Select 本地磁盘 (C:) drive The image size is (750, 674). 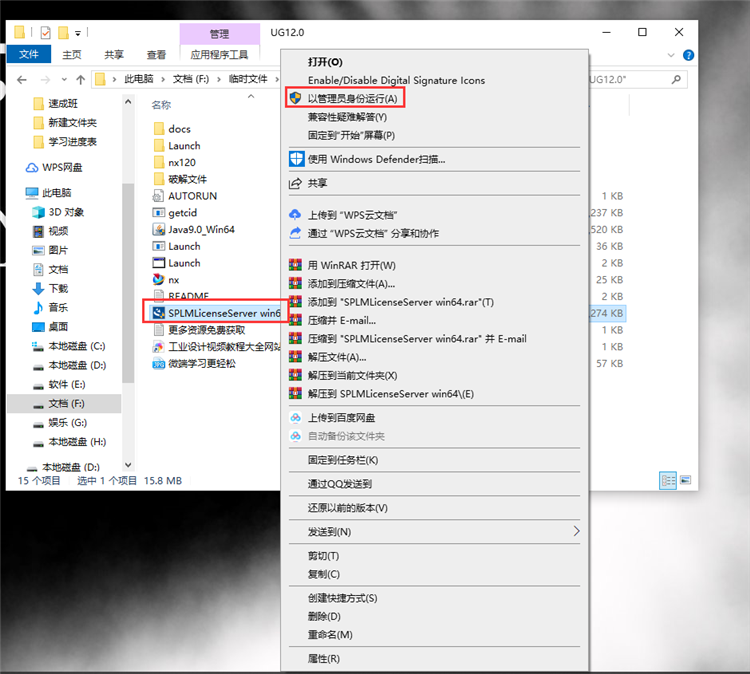[x=68, y=346]
